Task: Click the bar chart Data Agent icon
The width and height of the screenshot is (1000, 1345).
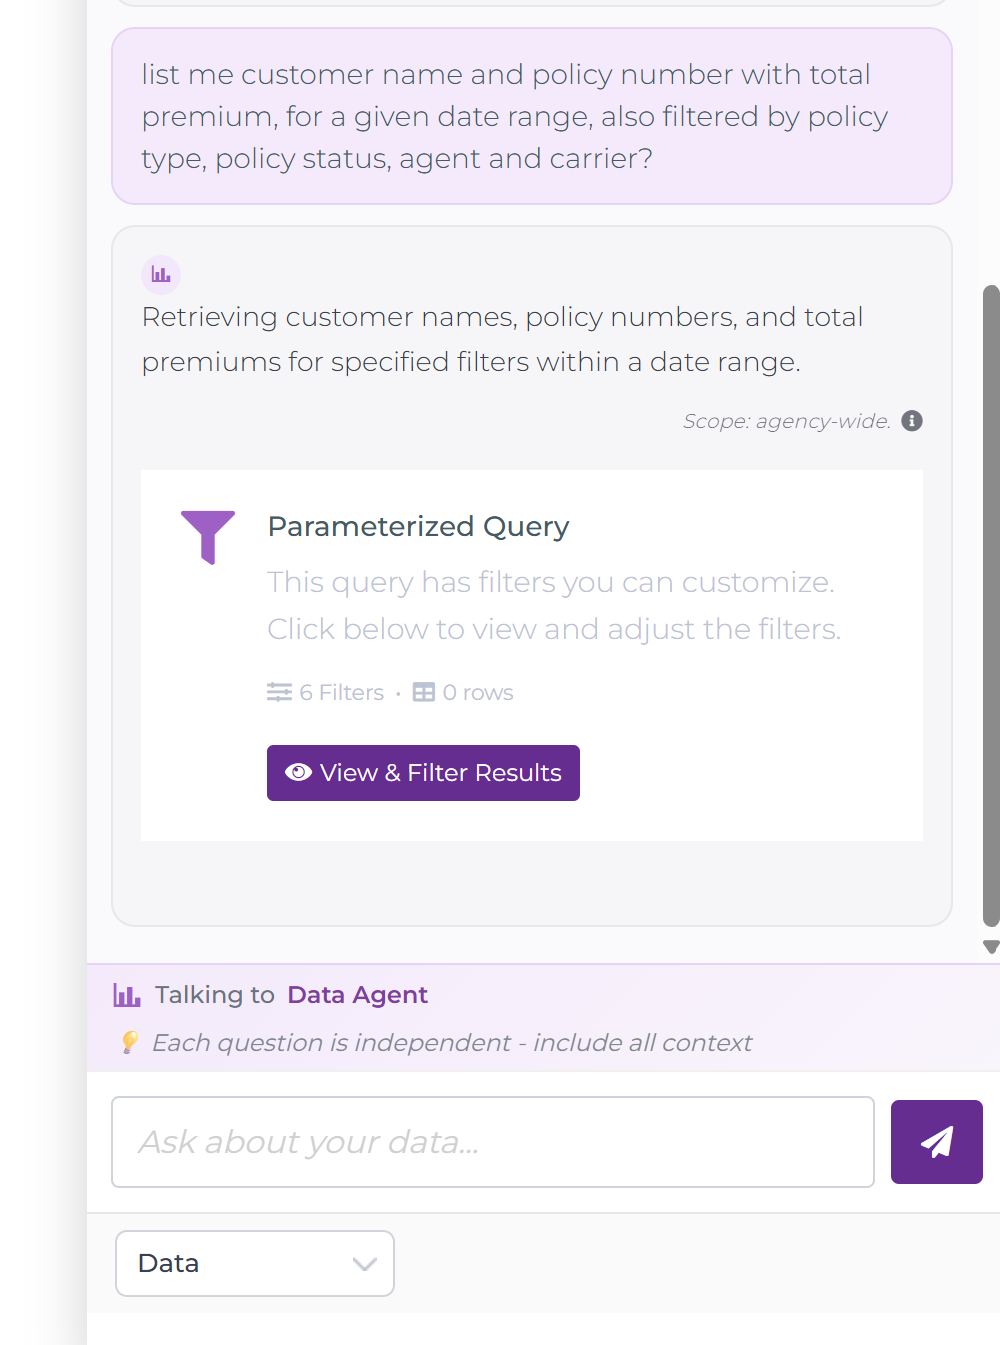Action: pyautogui.click(x=161, y=274)
